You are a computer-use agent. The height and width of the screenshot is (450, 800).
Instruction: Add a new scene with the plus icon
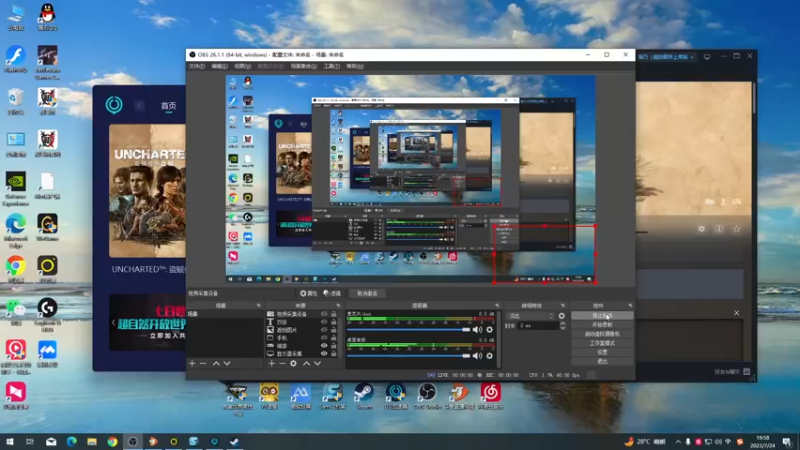(x=192, y=363)
